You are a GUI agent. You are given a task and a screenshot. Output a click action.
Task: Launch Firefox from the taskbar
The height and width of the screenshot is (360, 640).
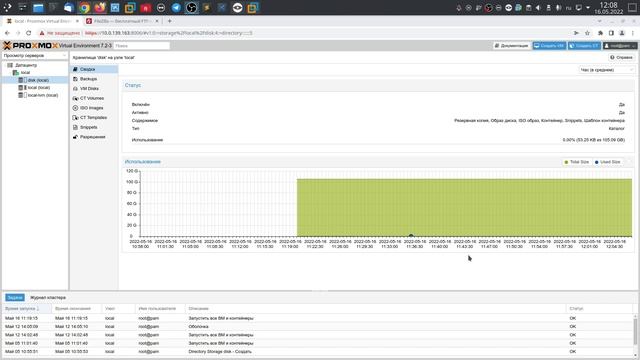tap(100, 7)
